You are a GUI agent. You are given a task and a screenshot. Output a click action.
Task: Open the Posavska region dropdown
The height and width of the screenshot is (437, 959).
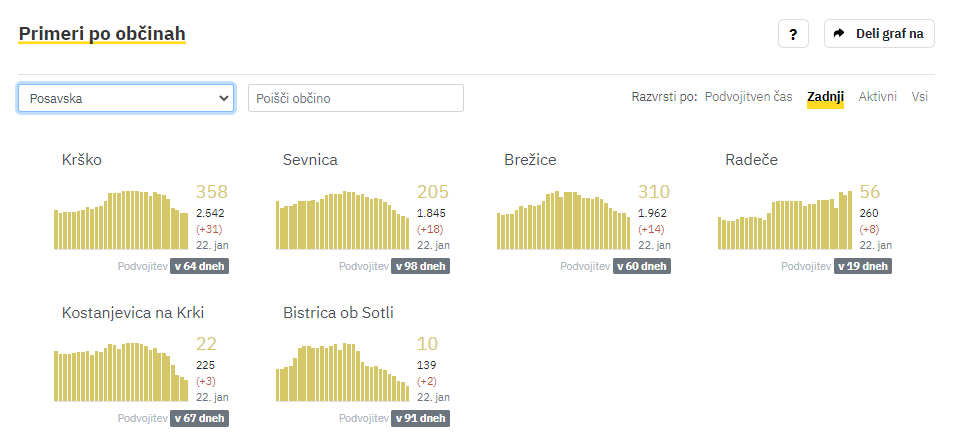pyautogui.click(x=126, y=98)
